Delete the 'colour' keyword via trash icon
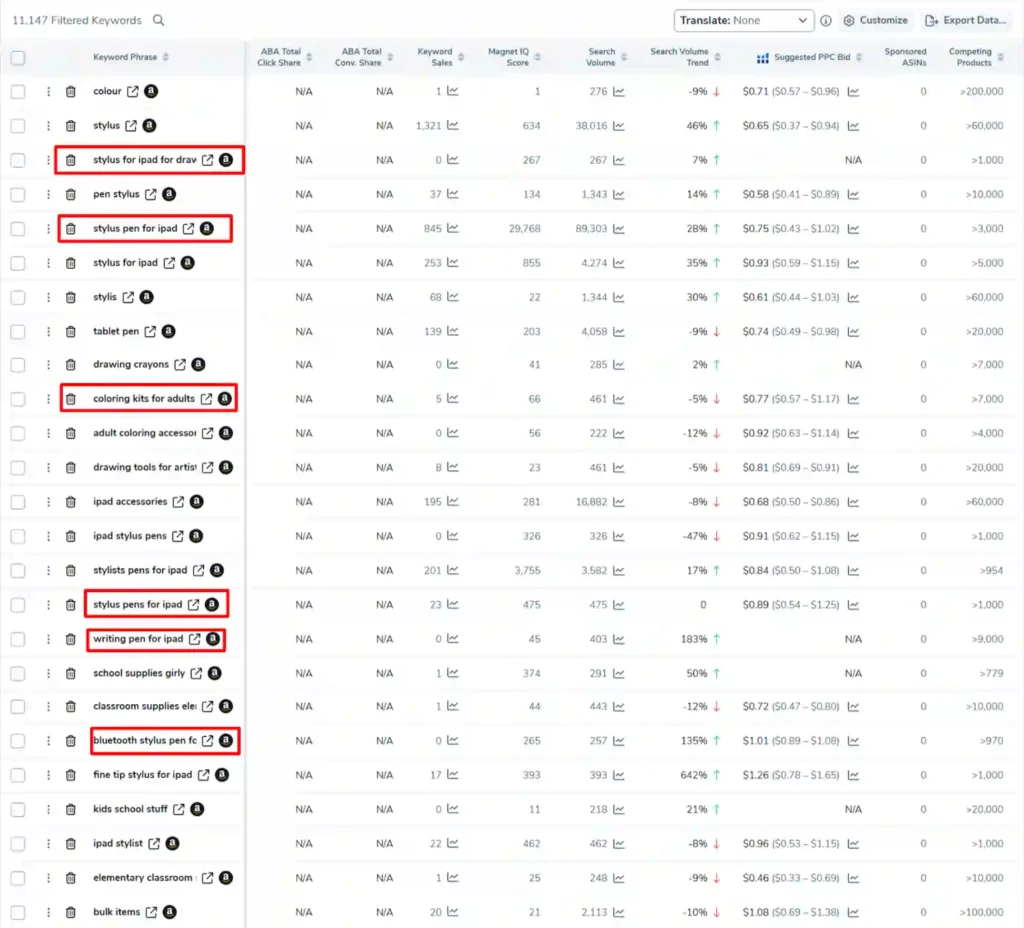 [x=71, y=91]
